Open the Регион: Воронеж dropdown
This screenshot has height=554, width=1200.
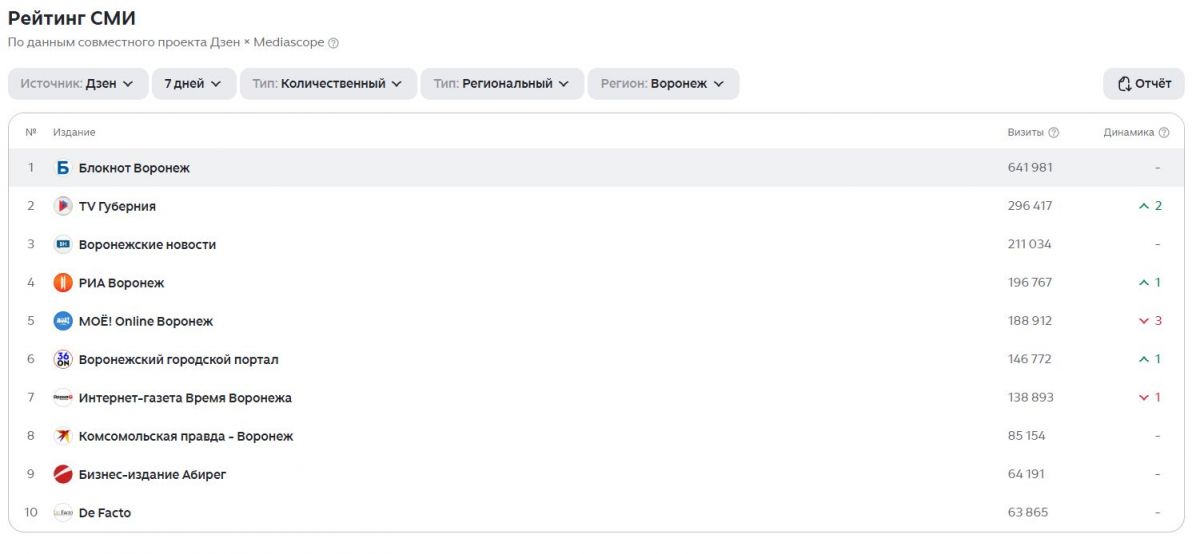click(663, 84)
